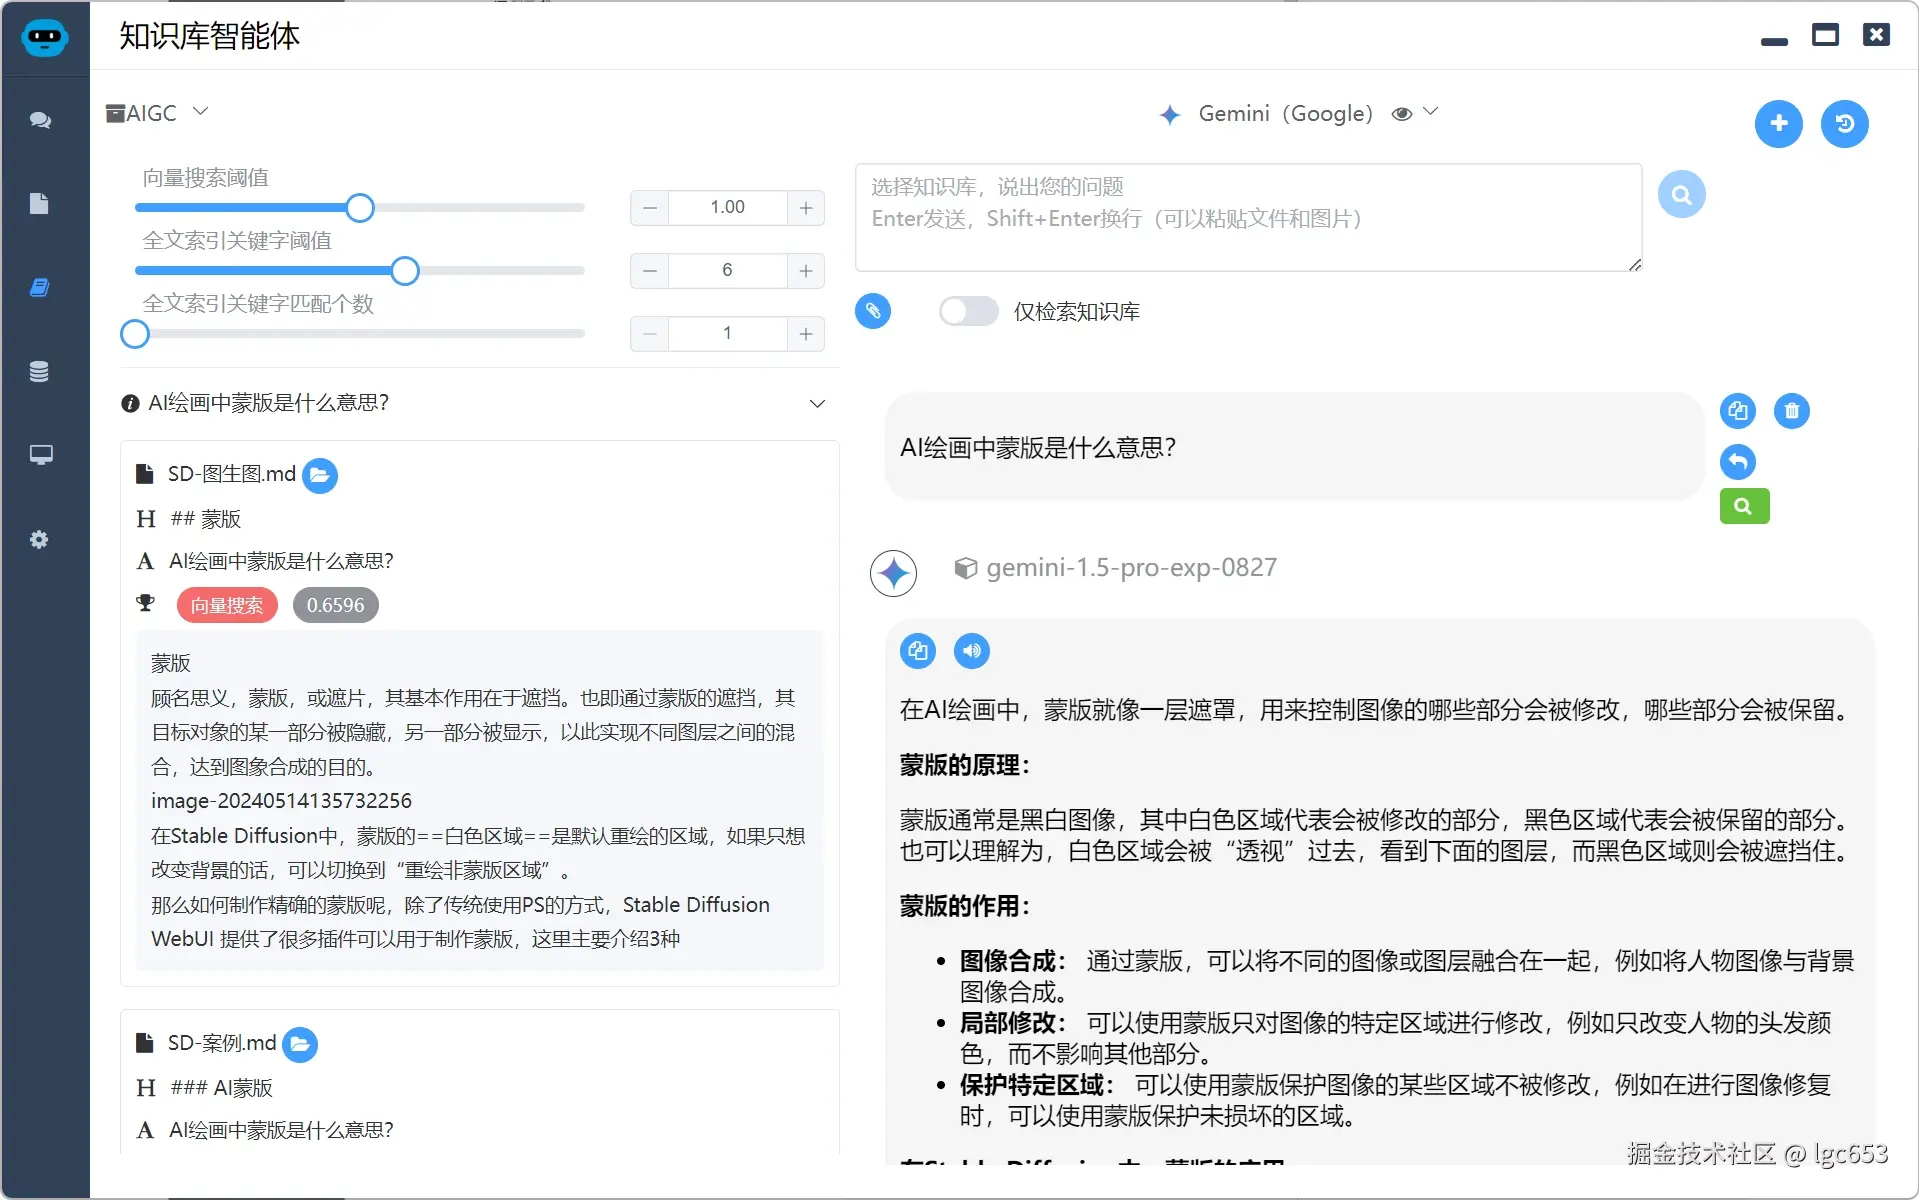Image resolution: width=1919 pixels, height=1200 pixels.
Task: Open the knowledge base section in sidebar
Action: click(x=41, y=287)
